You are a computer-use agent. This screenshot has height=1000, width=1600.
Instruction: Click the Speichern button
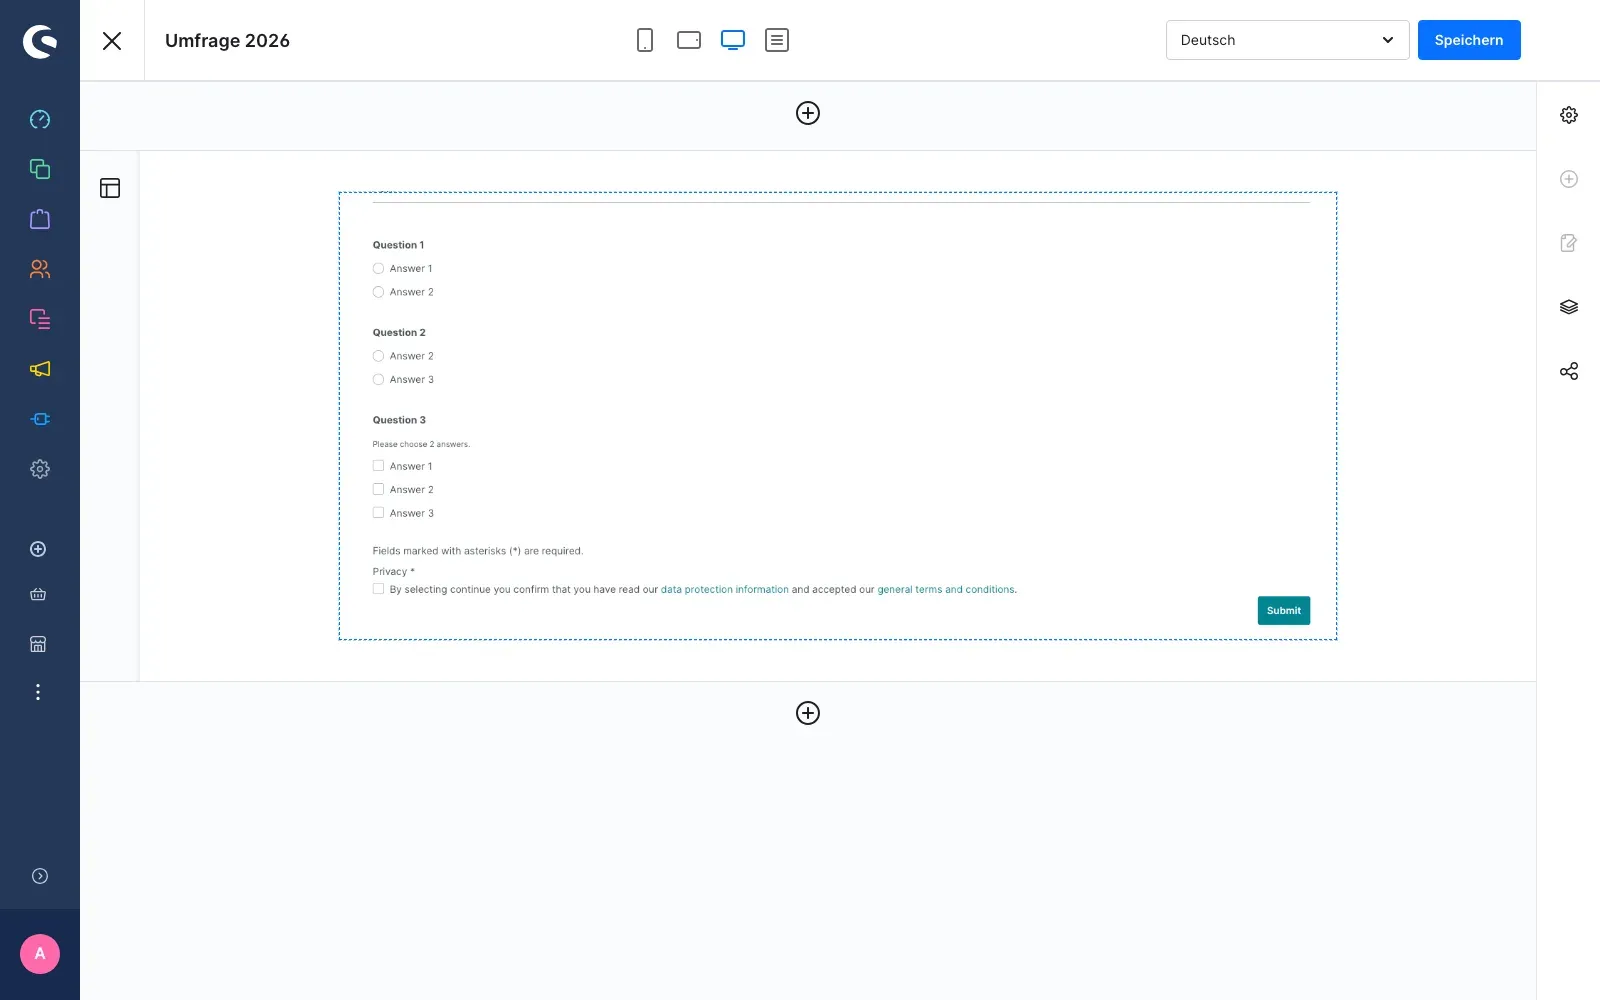[x=1469, y=40]
